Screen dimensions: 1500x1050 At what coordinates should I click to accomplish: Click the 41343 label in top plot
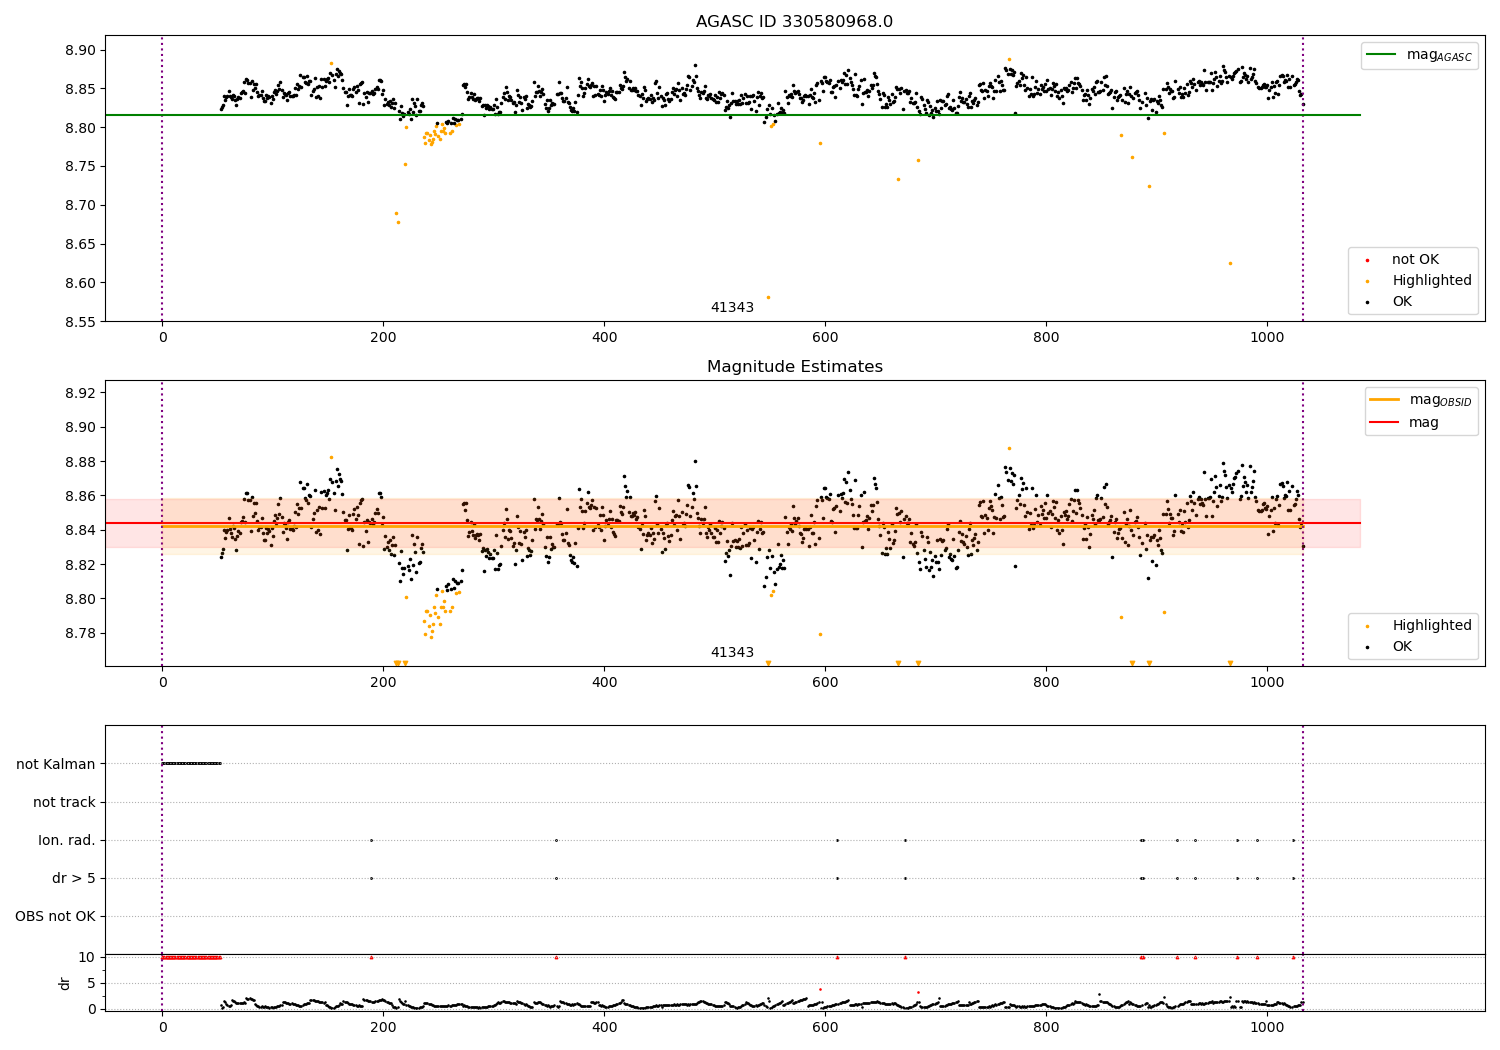[x=732, y=308]
